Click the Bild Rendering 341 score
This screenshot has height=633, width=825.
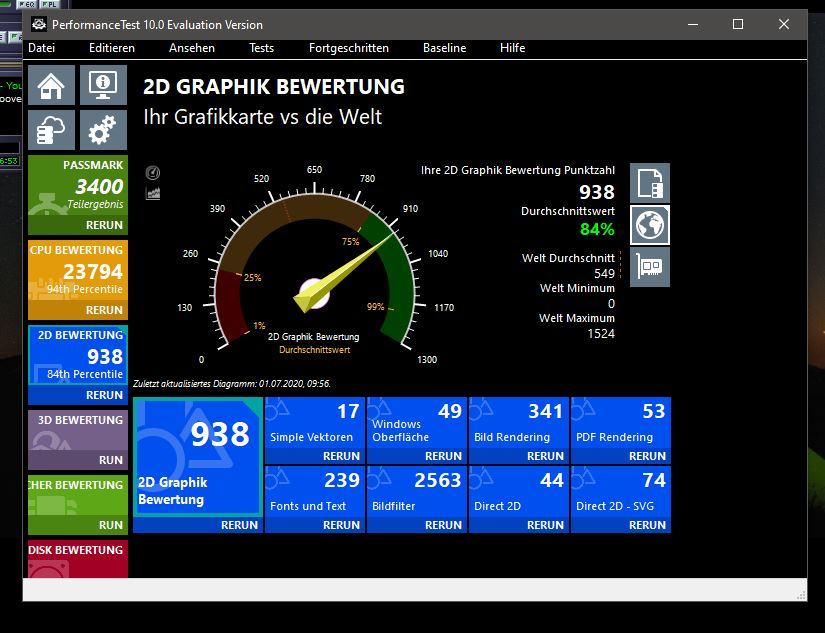546,411
